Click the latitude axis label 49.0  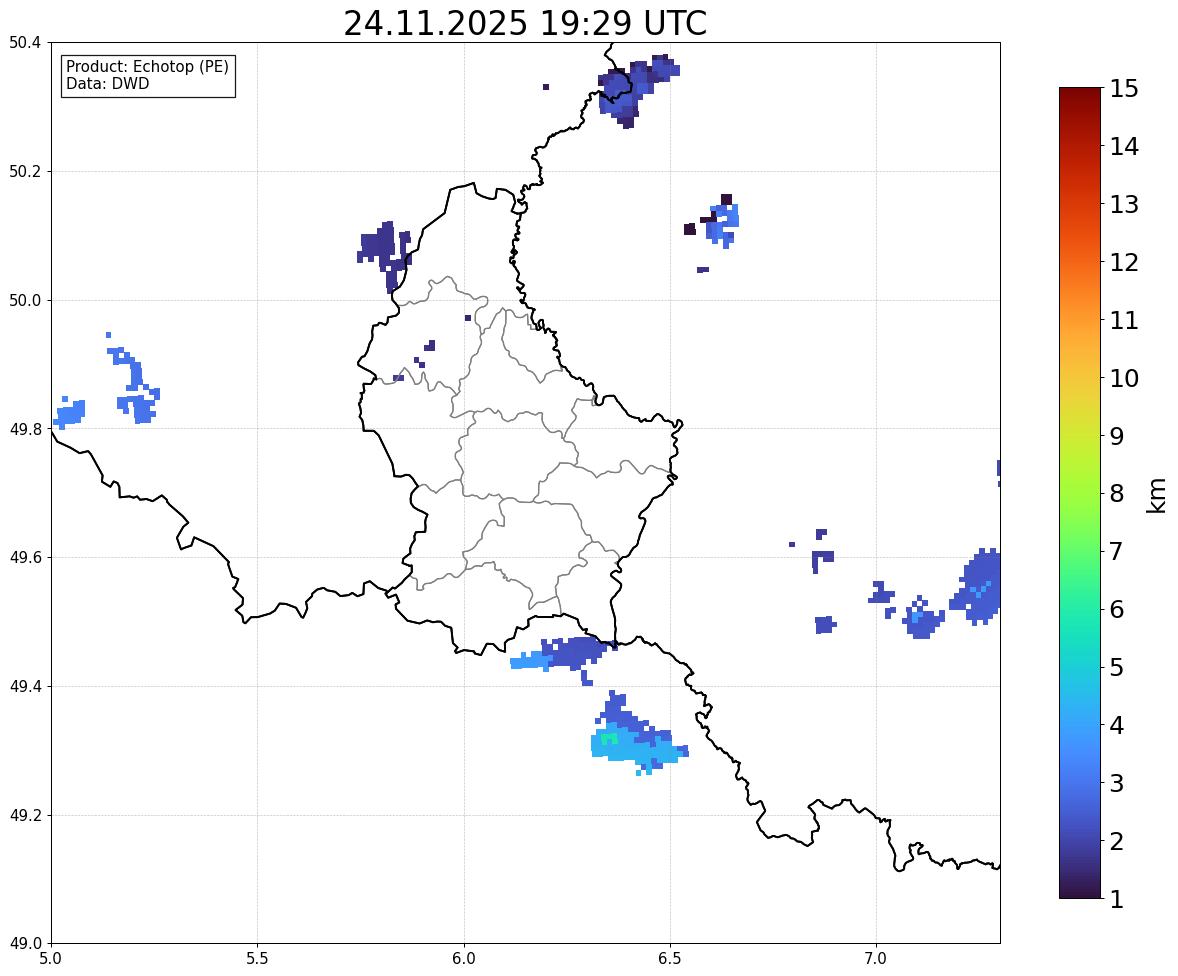pyautogui.click(x=25, y=944)
